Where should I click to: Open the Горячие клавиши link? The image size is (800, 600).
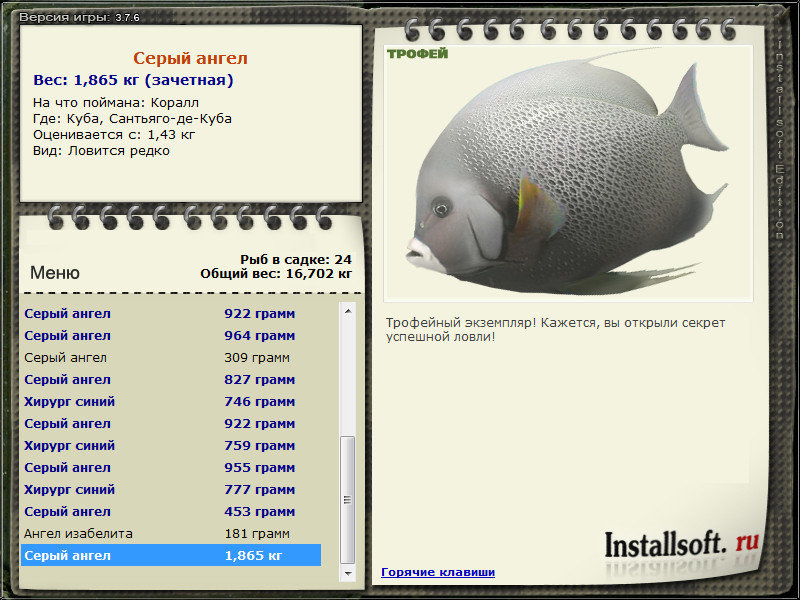click(x=438, y=572)
